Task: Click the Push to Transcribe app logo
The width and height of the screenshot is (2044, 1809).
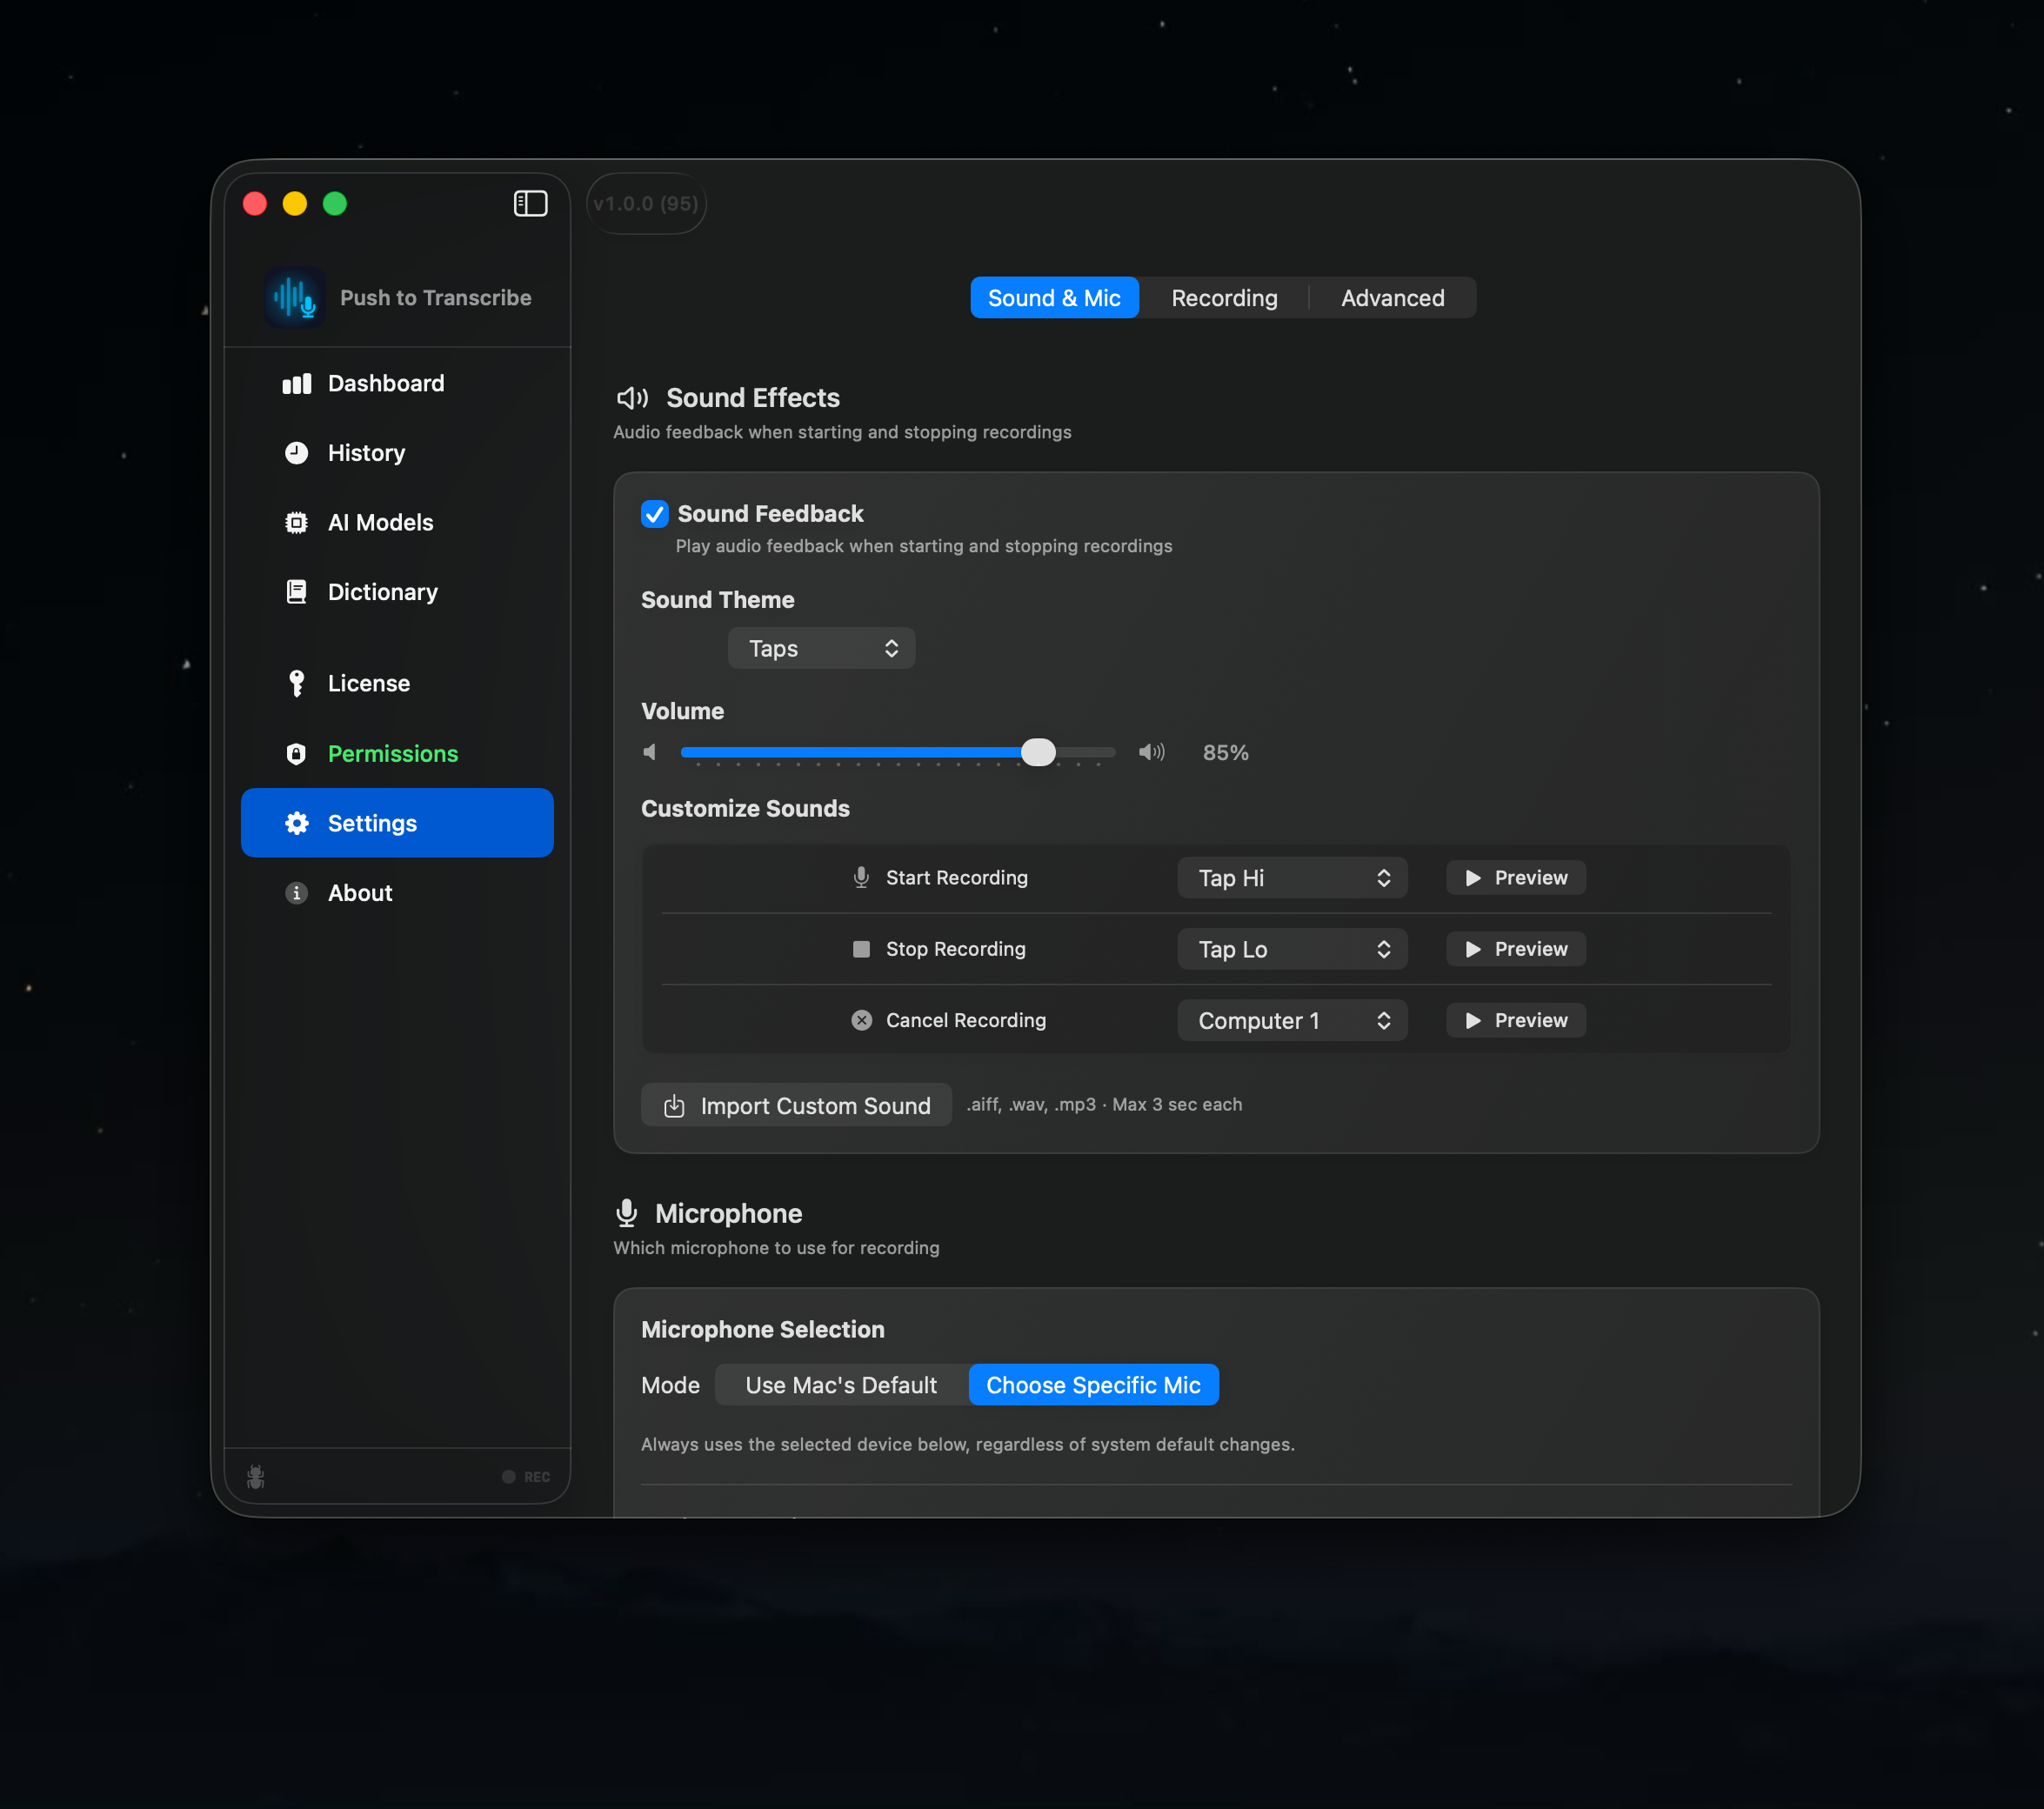Action: coord(294,297)
